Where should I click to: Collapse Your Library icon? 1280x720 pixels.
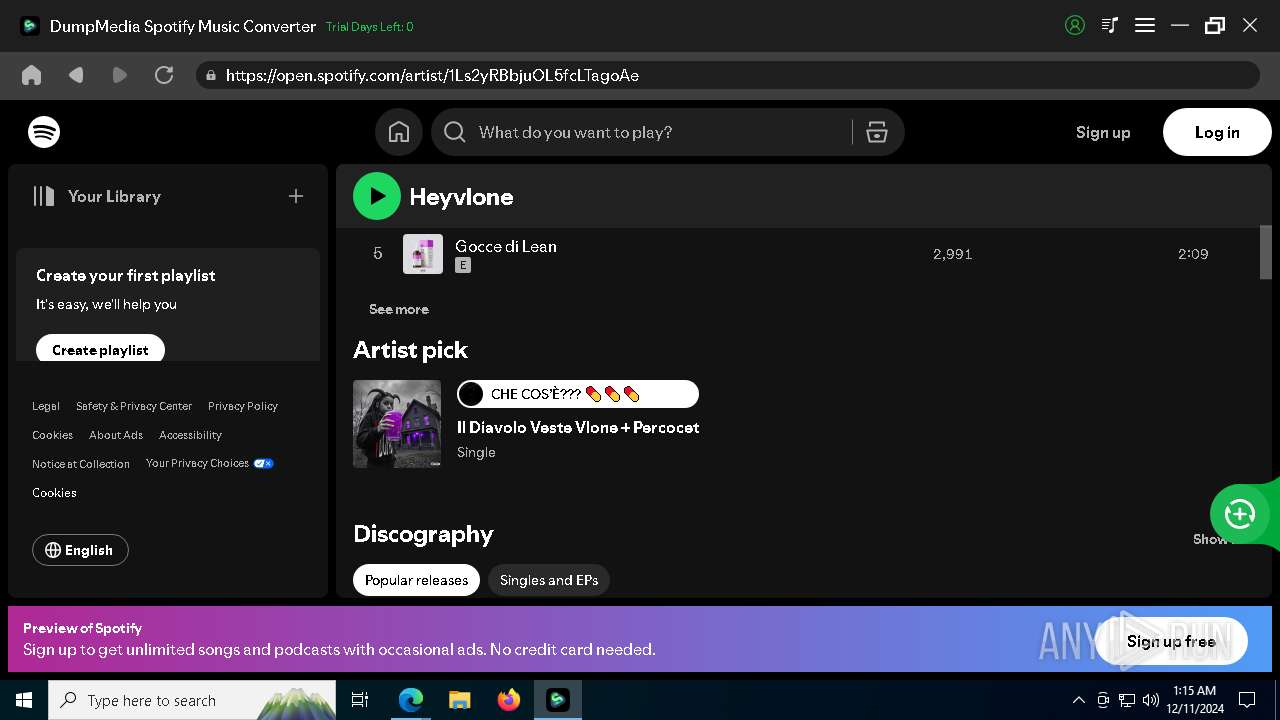tap(43, 196)
